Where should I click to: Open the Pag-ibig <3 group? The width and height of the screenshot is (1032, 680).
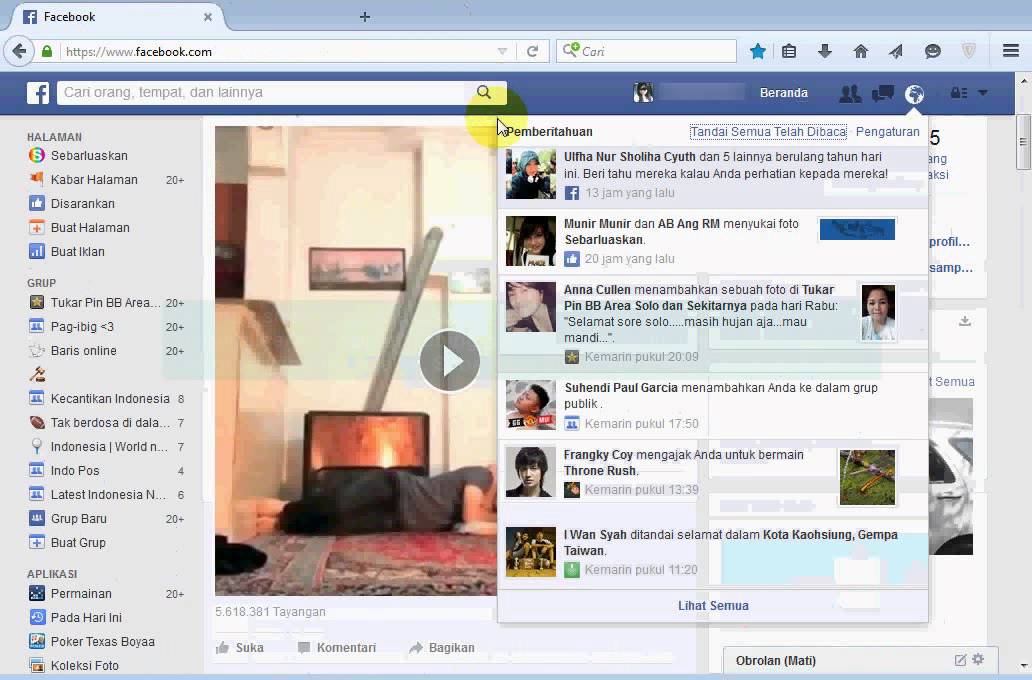point(82,327)
